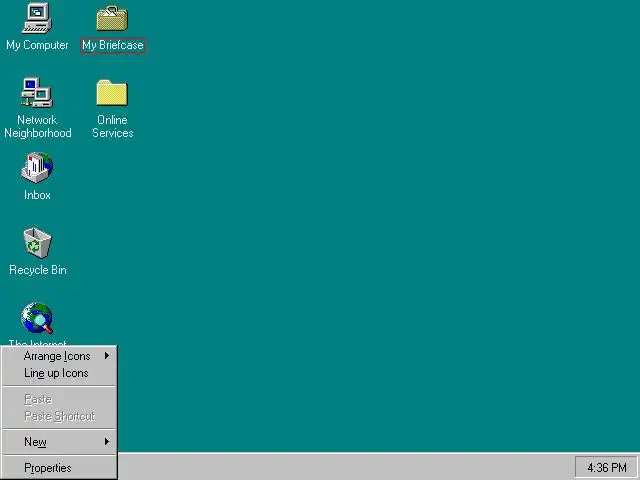Select the Online Services folder icon
The image size is (640, 480).
(112, 93)
